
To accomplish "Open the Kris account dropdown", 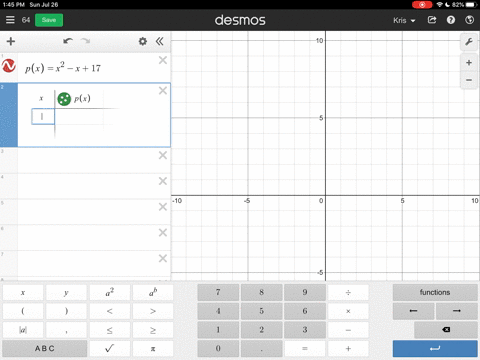I will [x=404, y=20].
